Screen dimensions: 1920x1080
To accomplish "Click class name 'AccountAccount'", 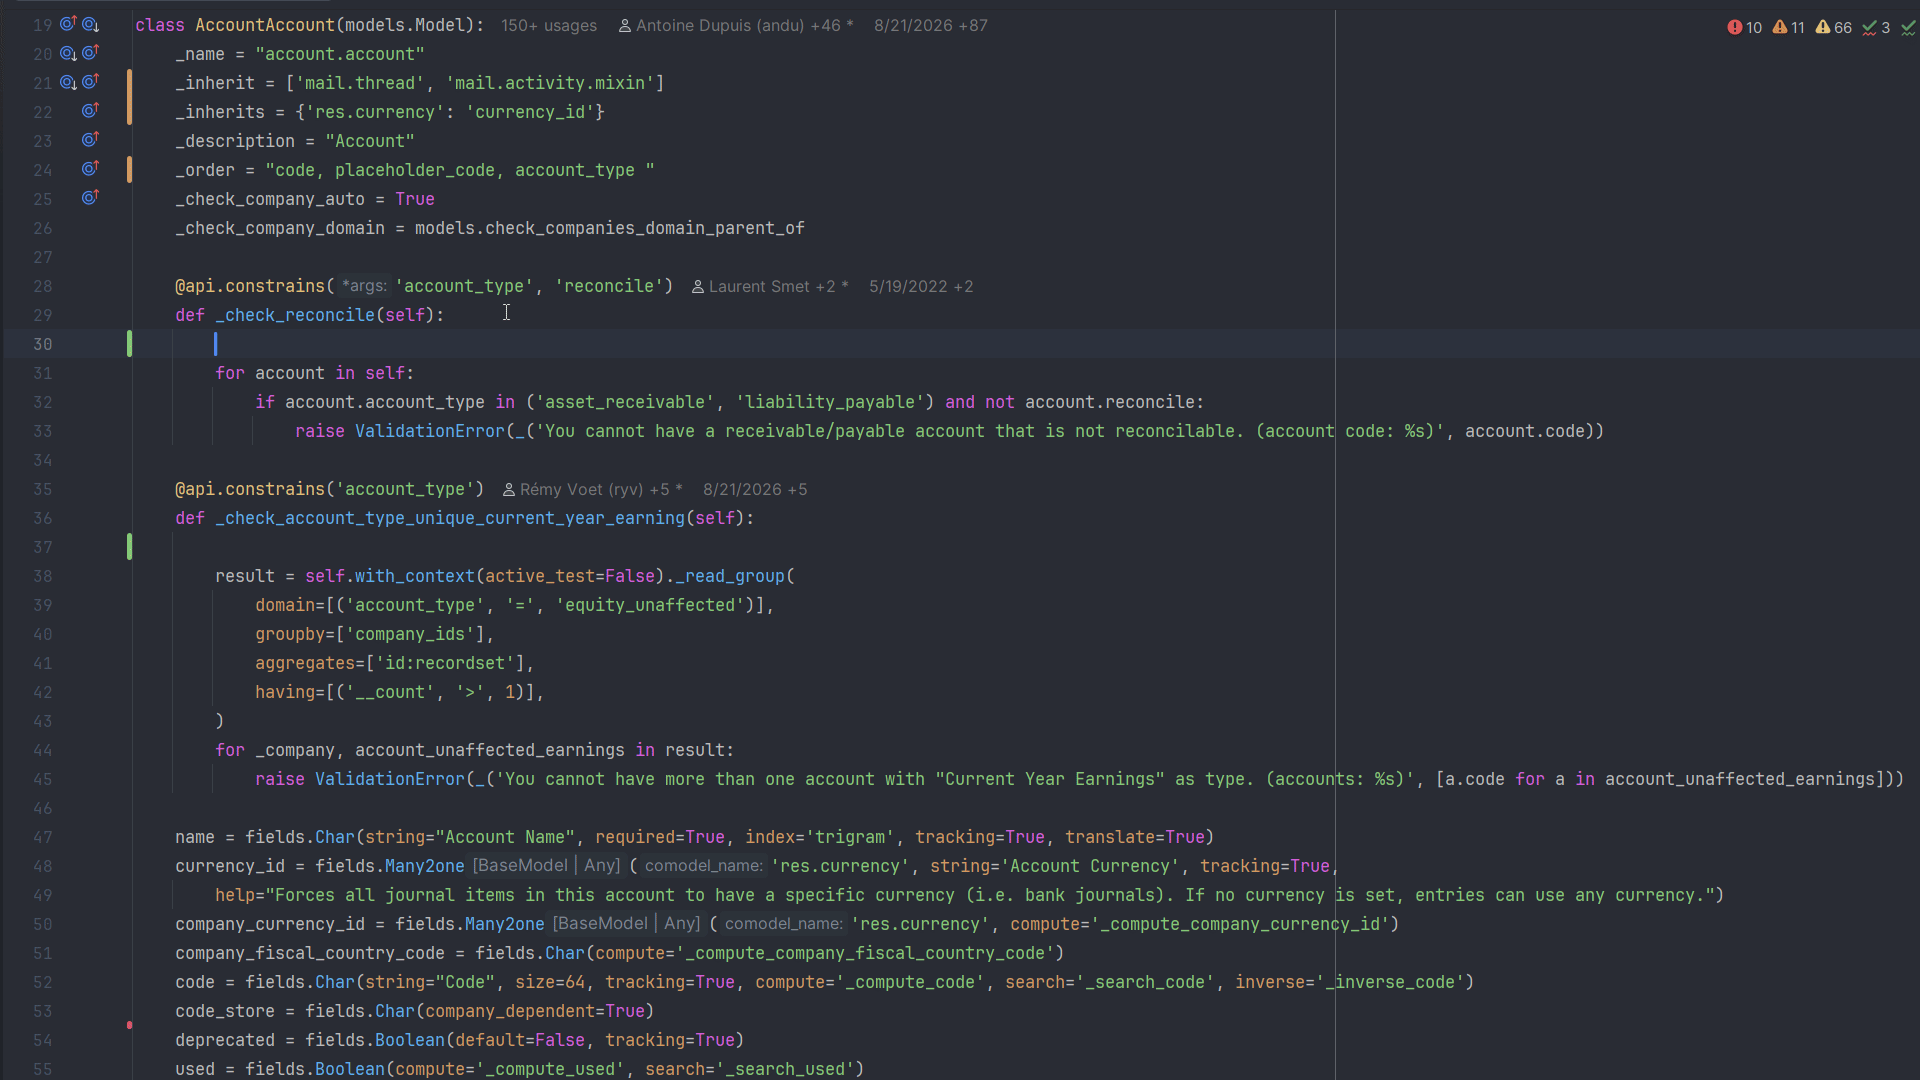I will pos(265,25).
